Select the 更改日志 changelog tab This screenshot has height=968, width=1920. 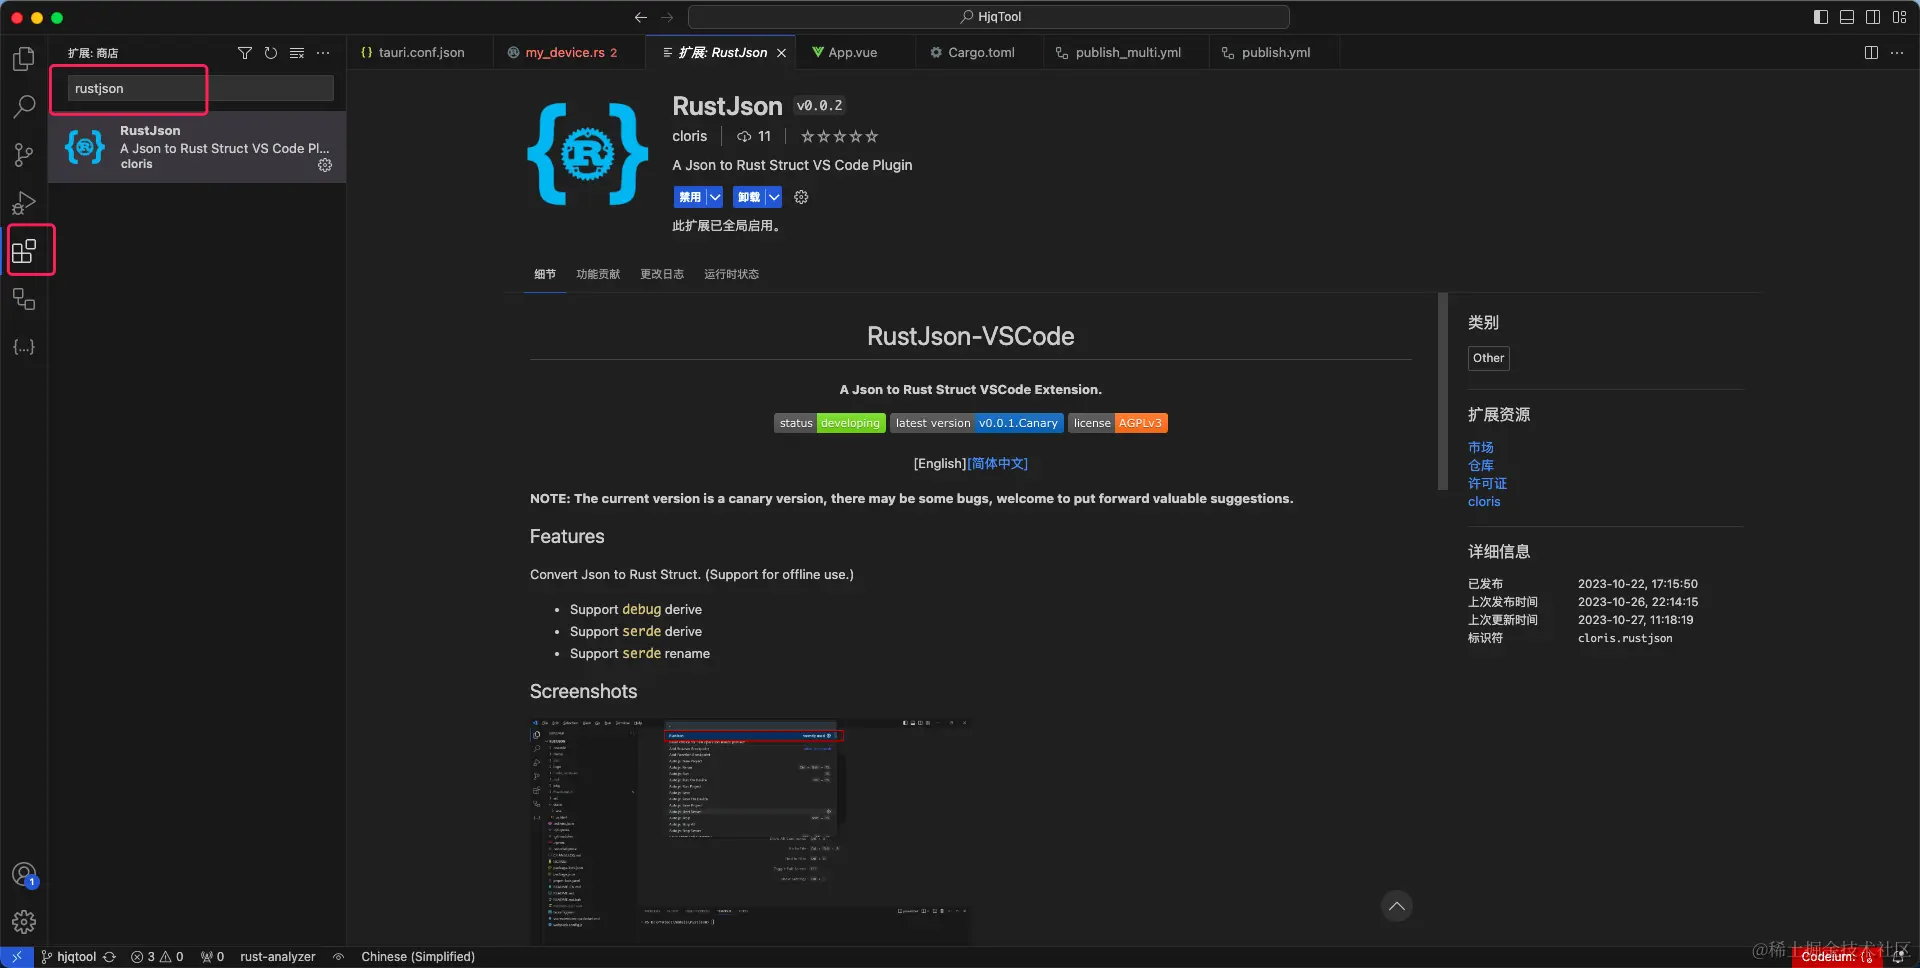click(662, 274)
